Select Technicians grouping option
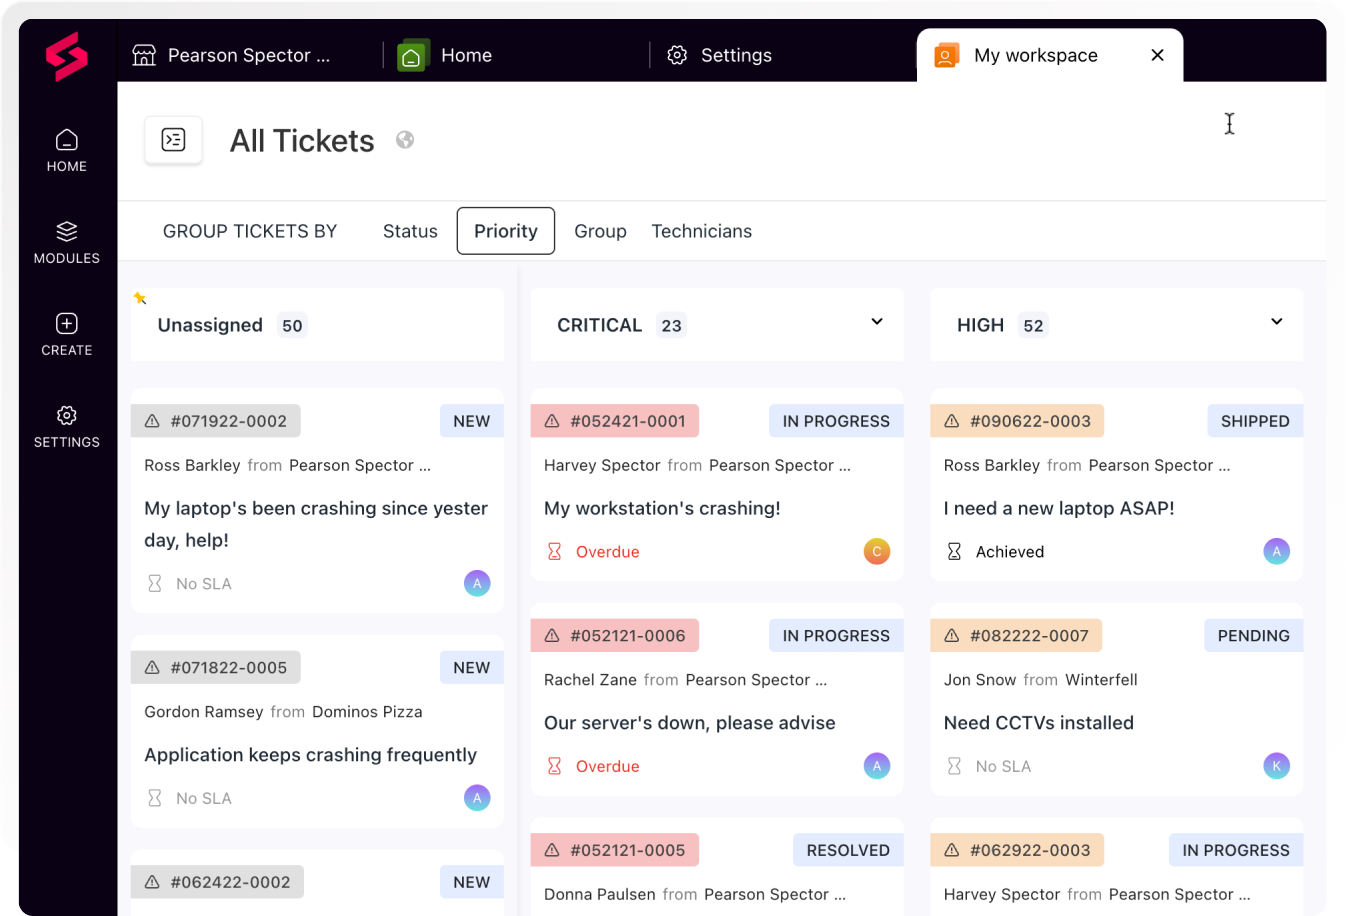The width and height of the screenshot is (1346, 916). 701,231
